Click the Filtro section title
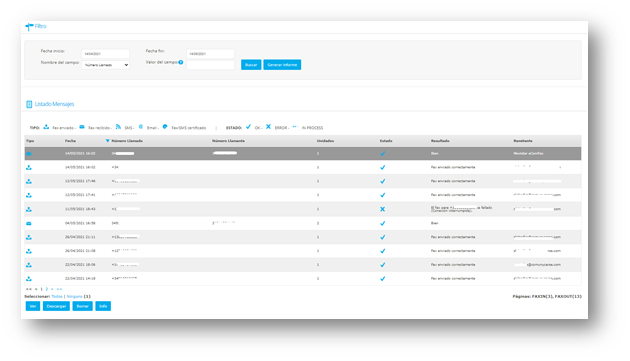The width and height of the screenshot is (630, 361). 41,26
